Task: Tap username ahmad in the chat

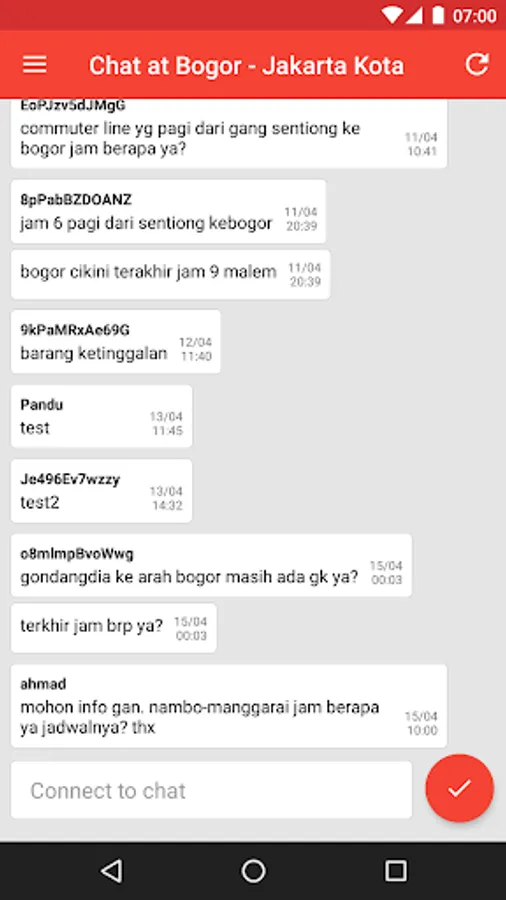Action: click(43, 684)
